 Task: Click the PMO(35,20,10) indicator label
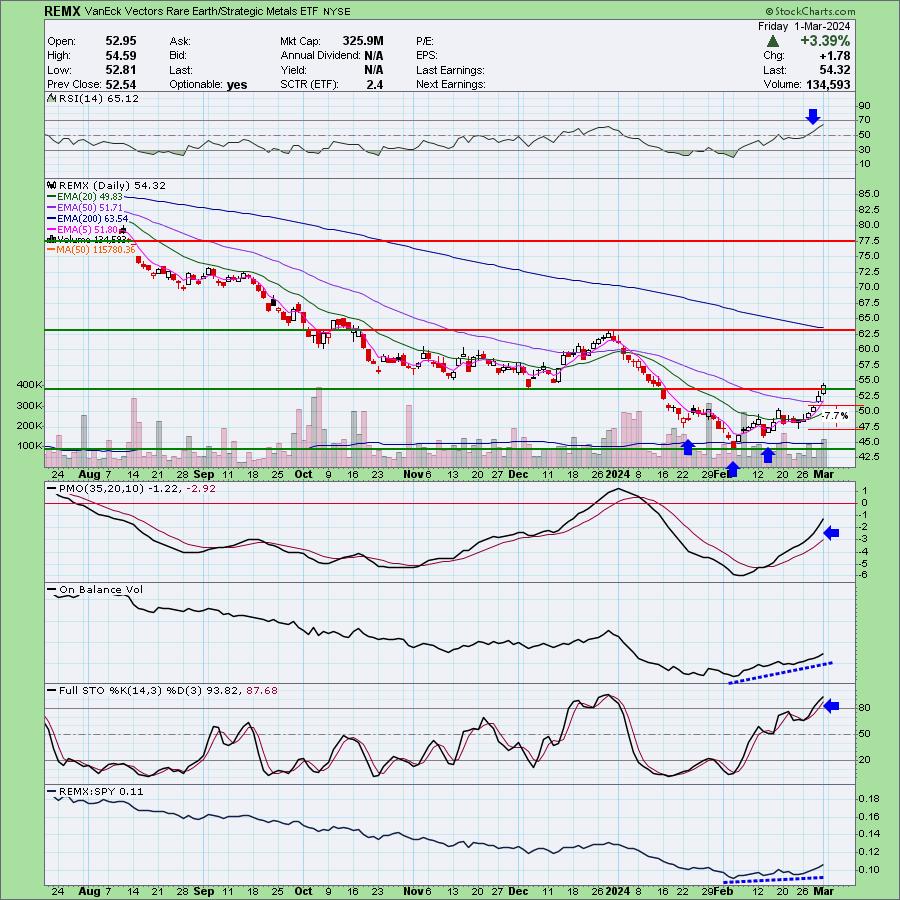click(100, 488)
